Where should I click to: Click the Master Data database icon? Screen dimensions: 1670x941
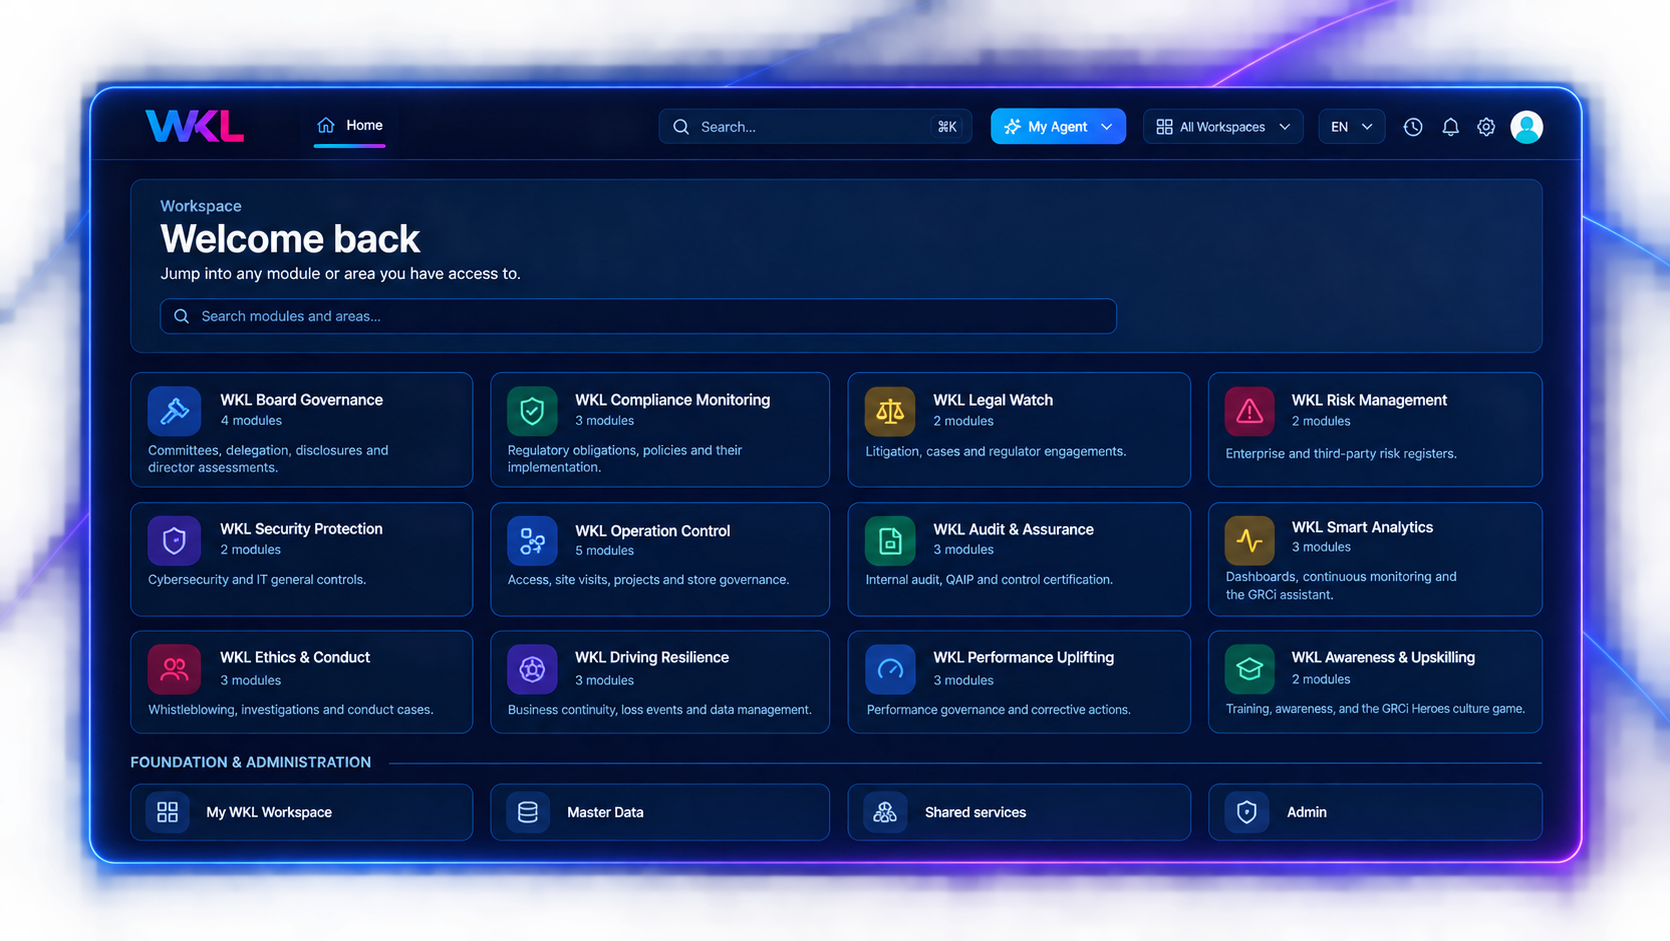tap(528, 812)
